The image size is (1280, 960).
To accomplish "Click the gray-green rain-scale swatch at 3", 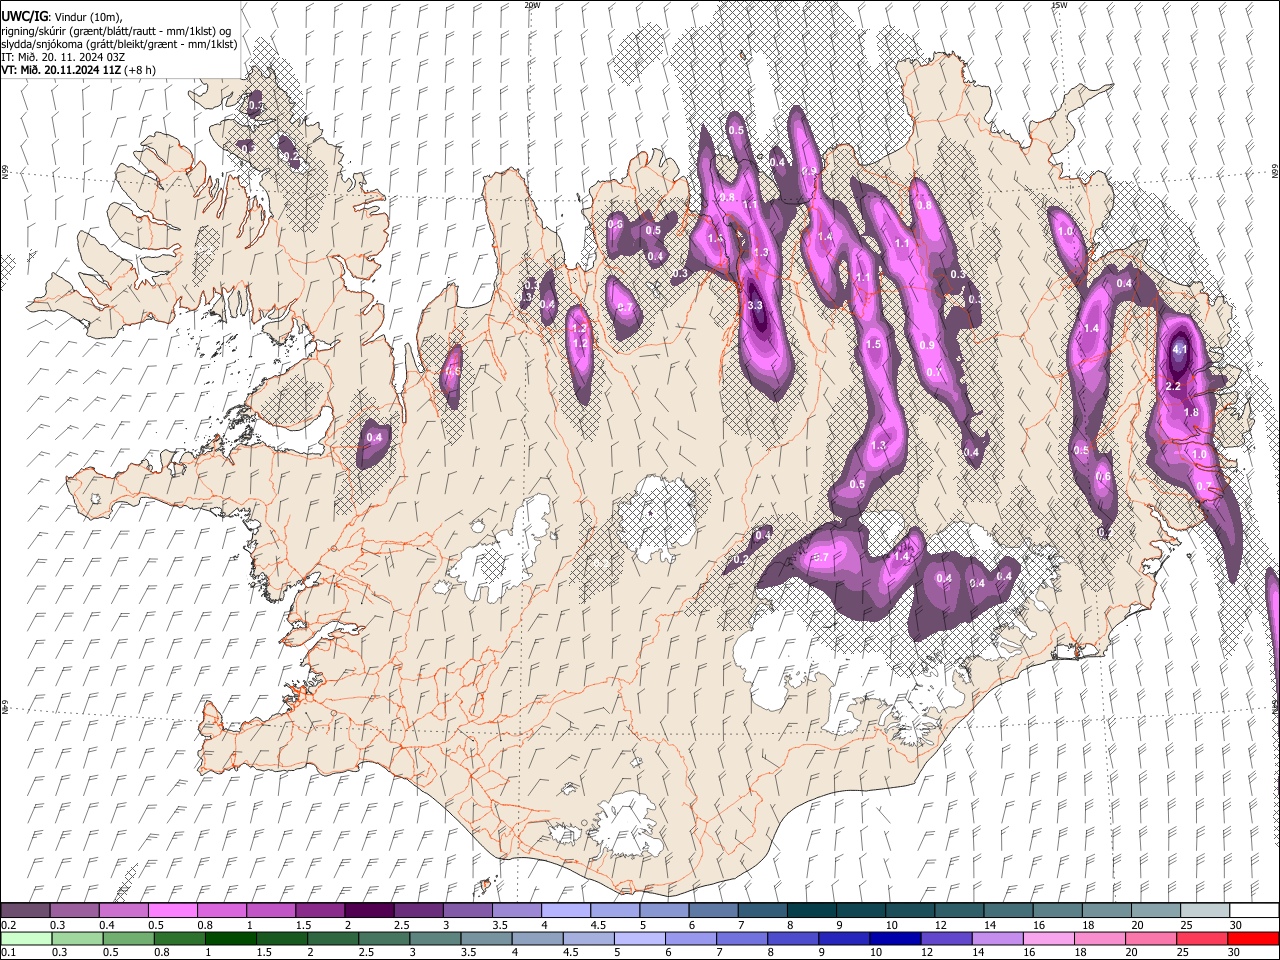I will pos(435,938).
